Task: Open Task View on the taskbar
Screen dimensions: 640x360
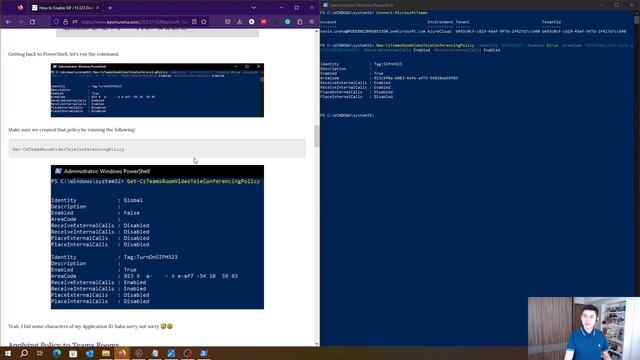Action: coord(40,353)
